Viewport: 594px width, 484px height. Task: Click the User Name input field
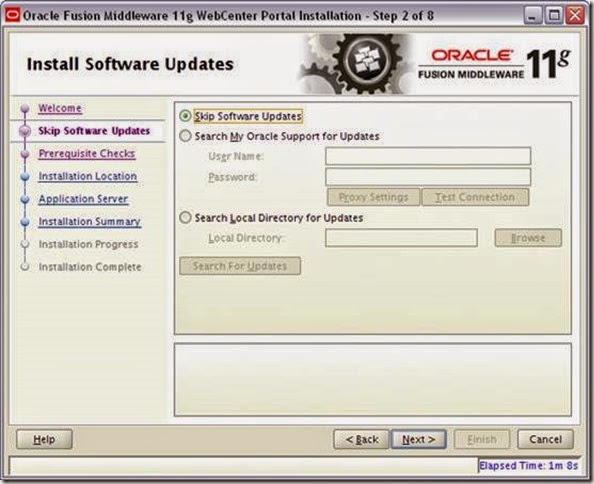tap(428, 156)
